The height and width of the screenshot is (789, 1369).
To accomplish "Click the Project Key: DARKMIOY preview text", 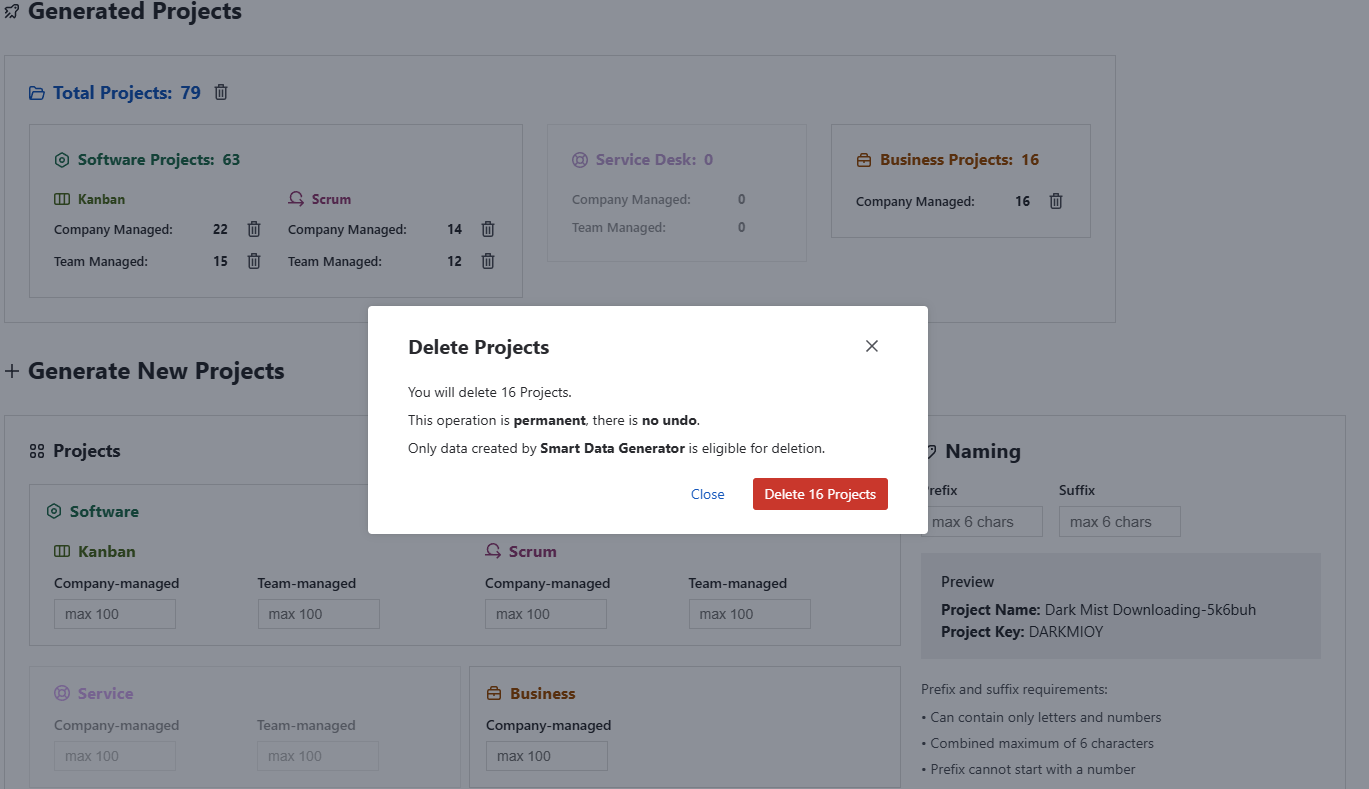I will (x=1022, y=632).
